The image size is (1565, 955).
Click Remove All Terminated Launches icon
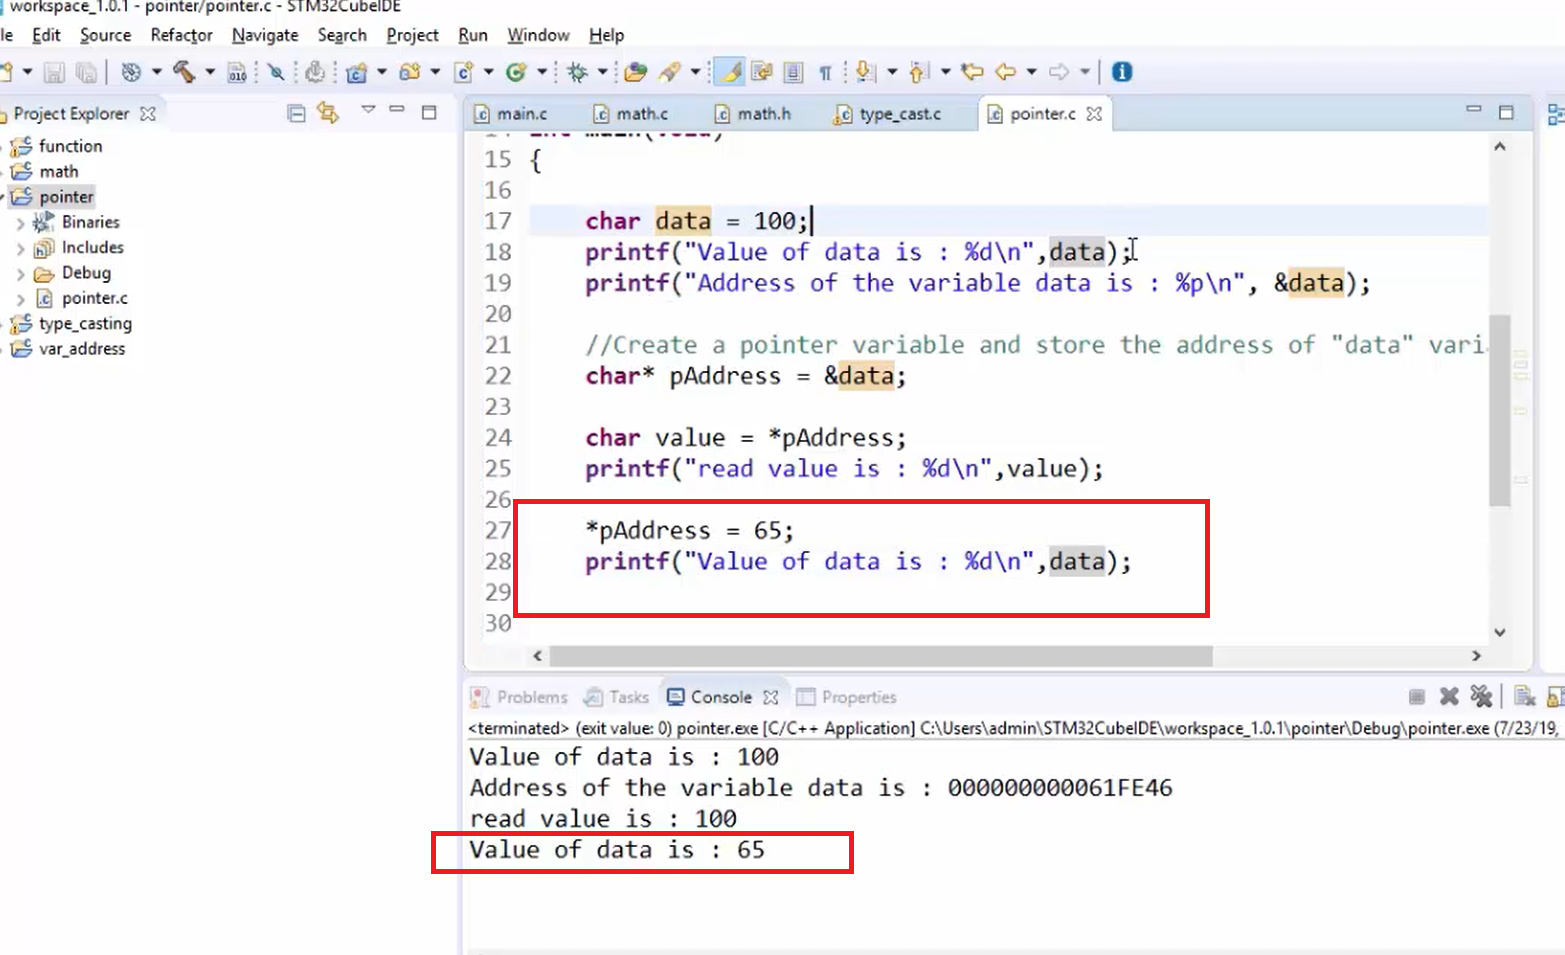pyautogui.click(x=1481, y=696)
